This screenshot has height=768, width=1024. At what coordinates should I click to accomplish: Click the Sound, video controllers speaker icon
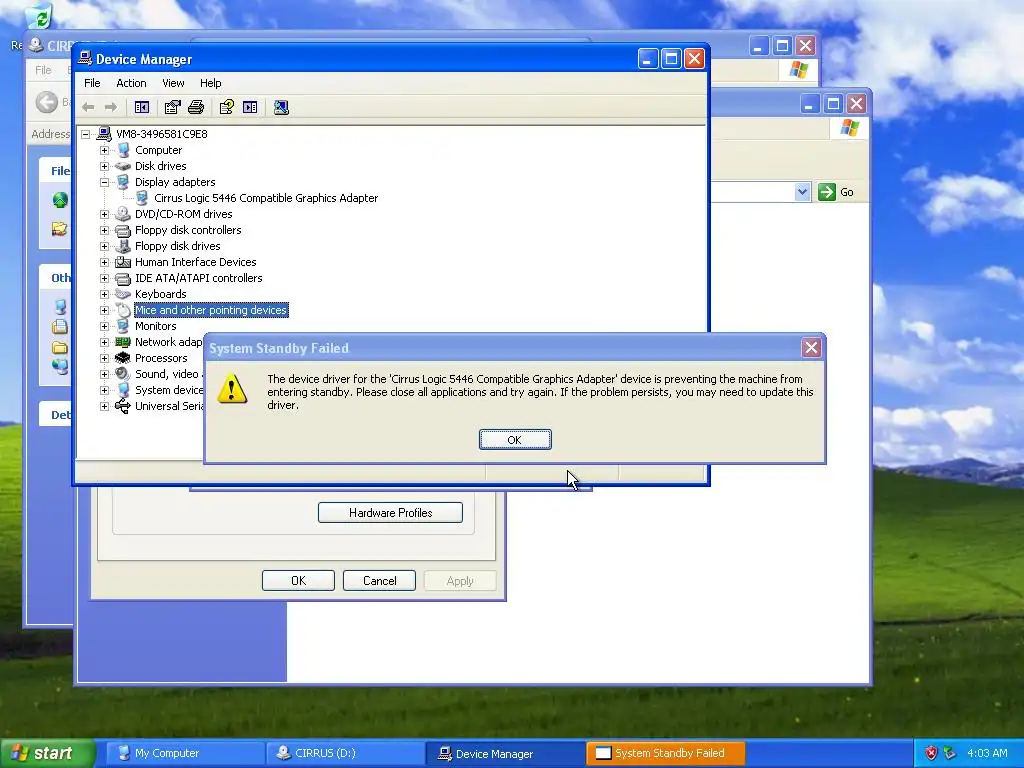[123, 374]
